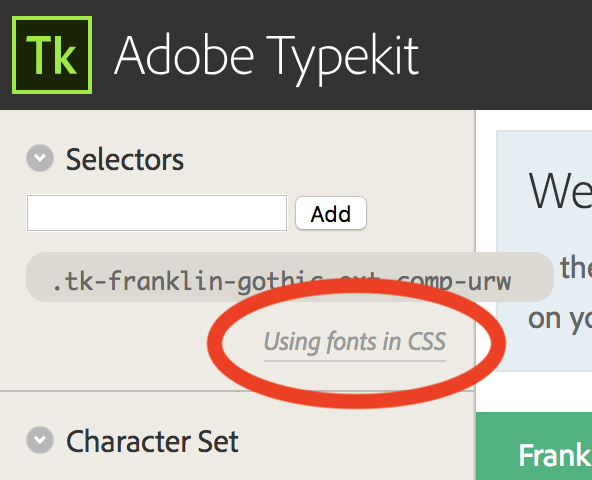592x480 pixels.
Task: Click the 'on yo' text line in notice
Action: pyautogui.click(x=560, y=320)
